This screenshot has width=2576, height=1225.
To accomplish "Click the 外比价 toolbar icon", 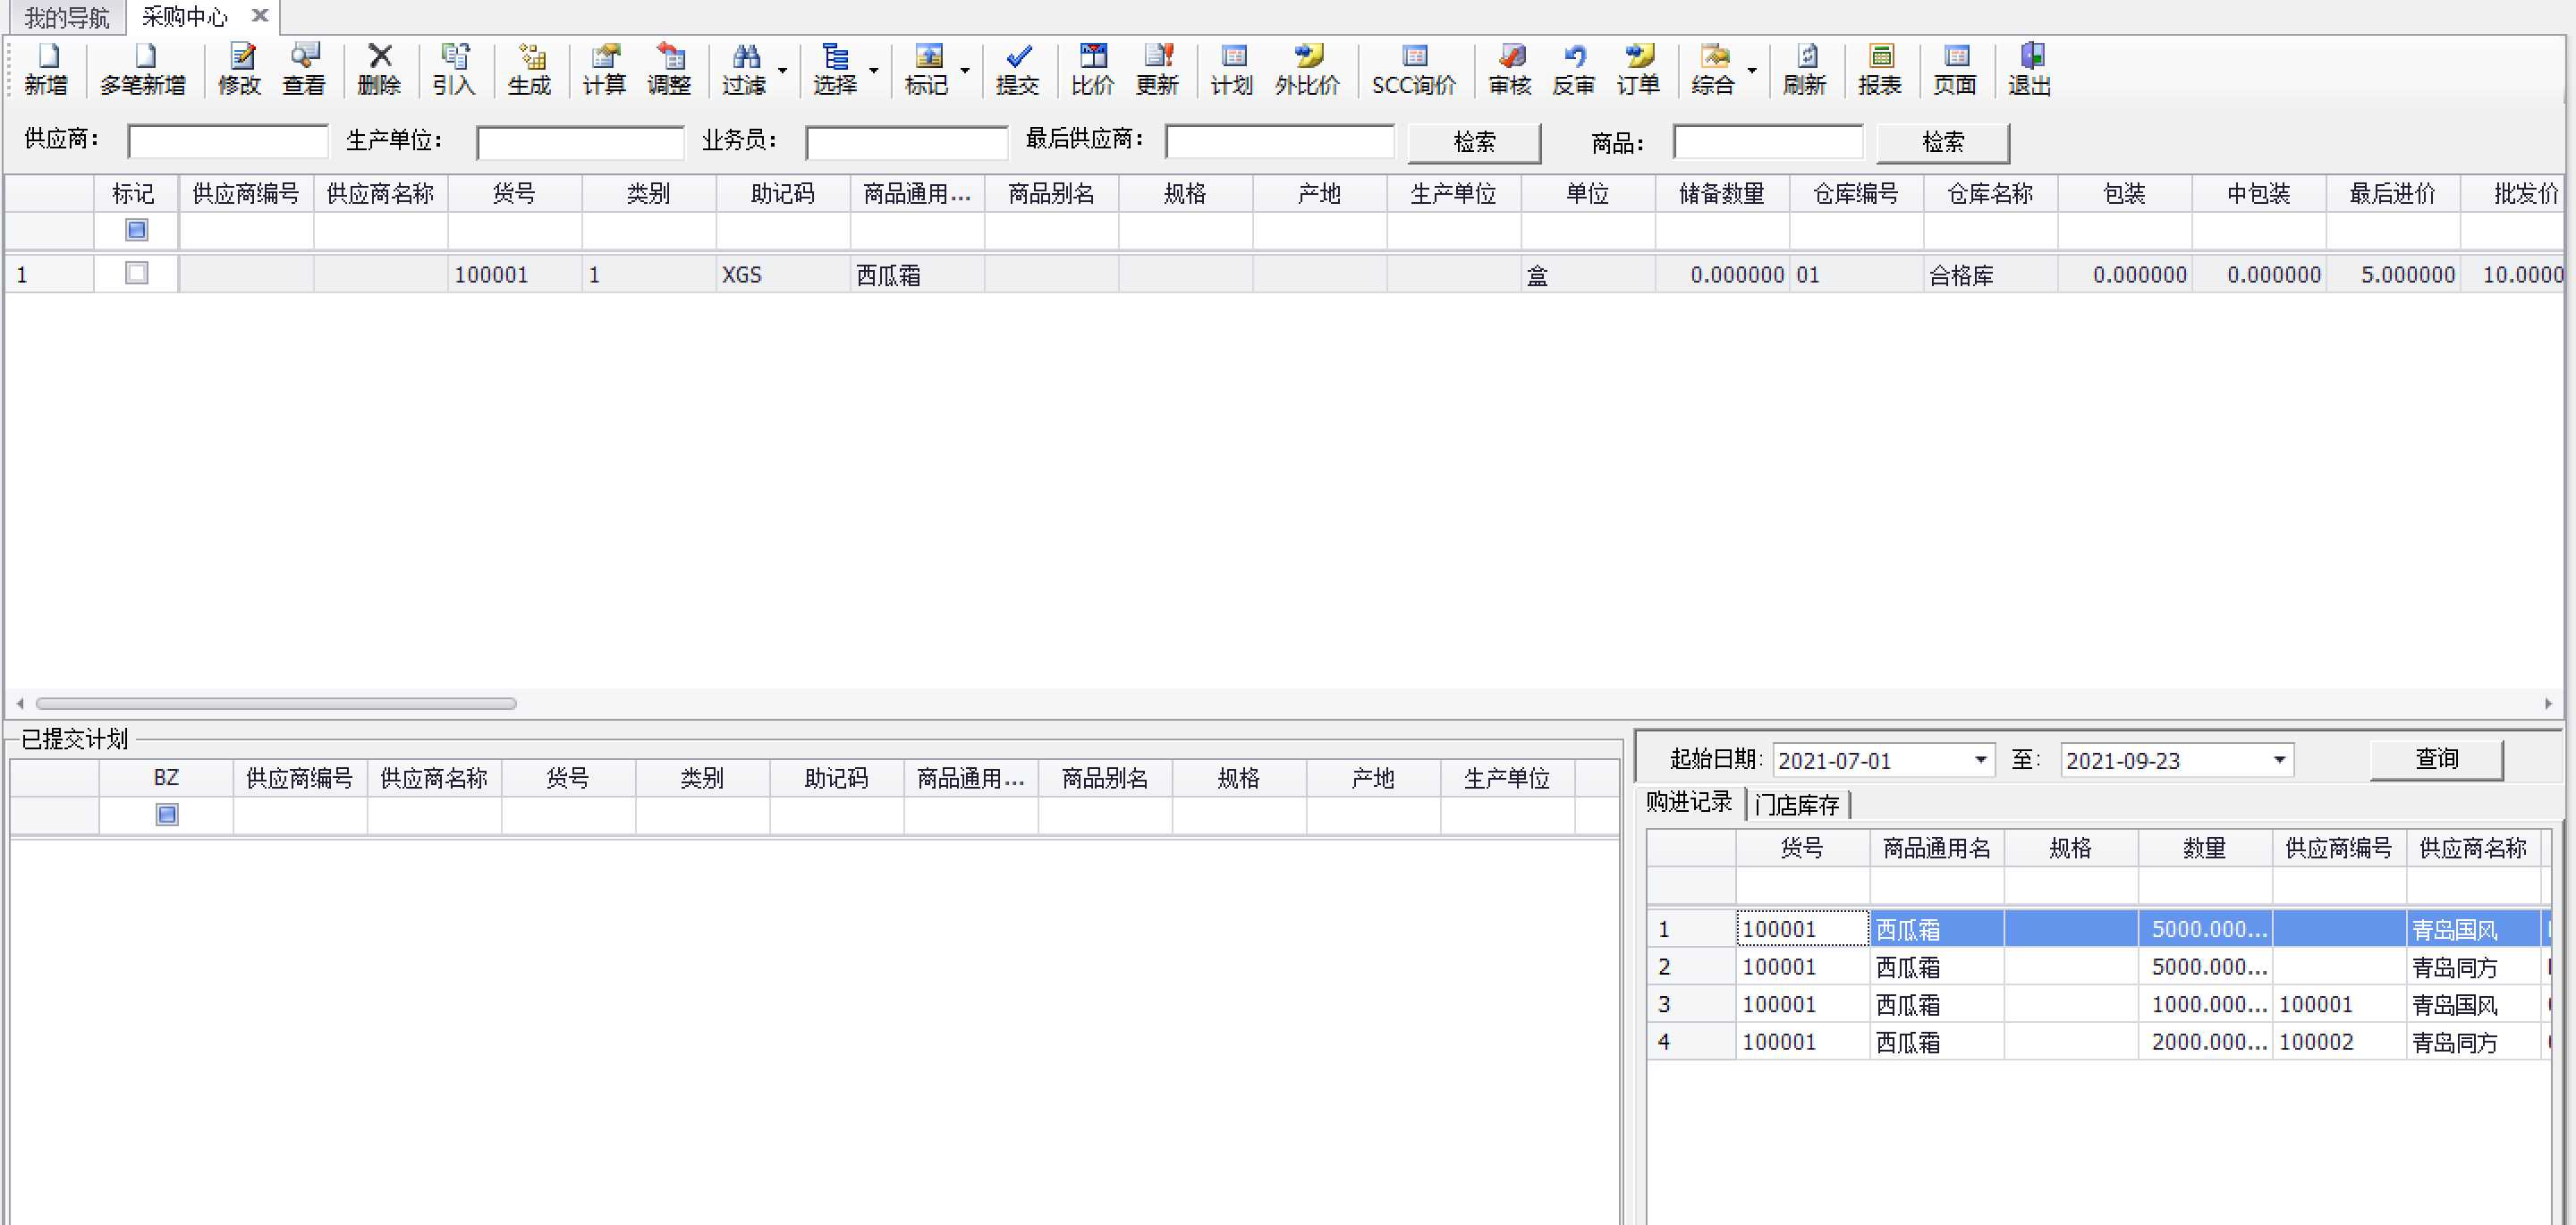I will tap(1308, 69).
